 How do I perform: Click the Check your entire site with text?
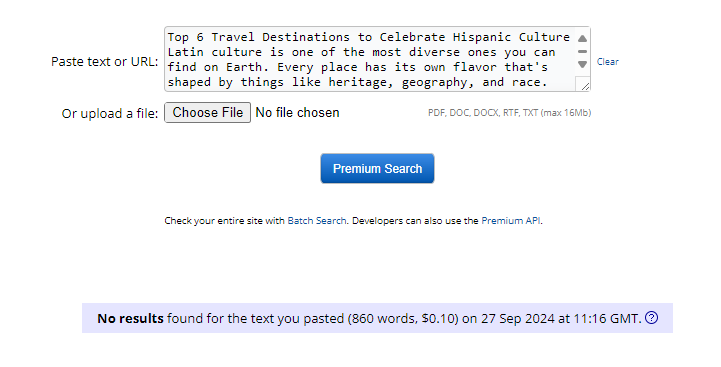[x=224, y=221]
